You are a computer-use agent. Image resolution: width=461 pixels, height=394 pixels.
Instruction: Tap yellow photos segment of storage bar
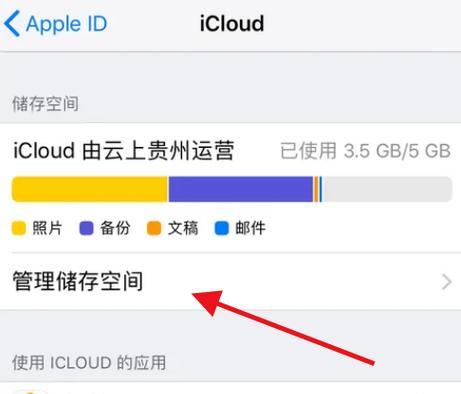pos(89,189)
